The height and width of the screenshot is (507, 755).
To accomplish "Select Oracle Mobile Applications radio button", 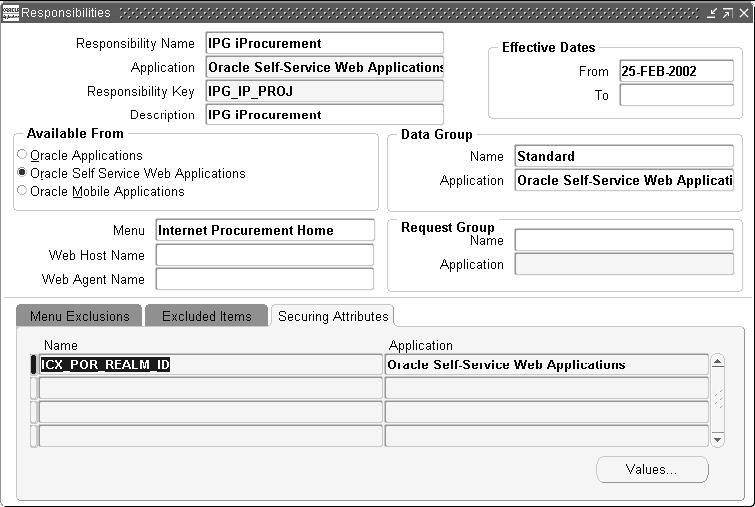I will (x=22, y=190).
